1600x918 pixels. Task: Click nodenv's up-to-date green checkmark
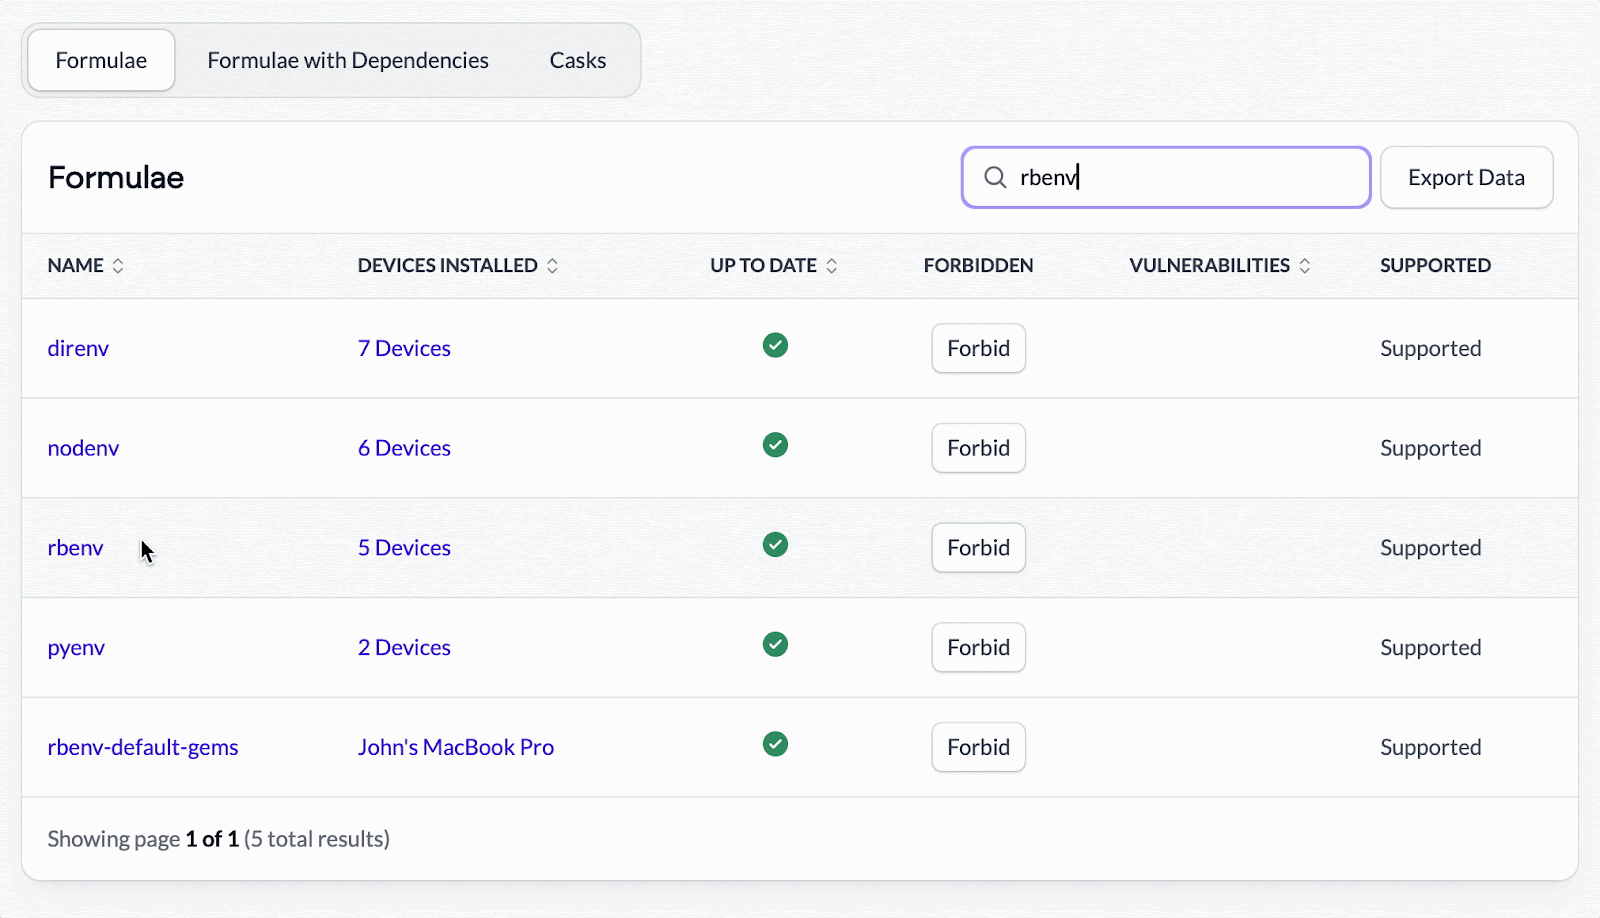[x=775, y=445]
